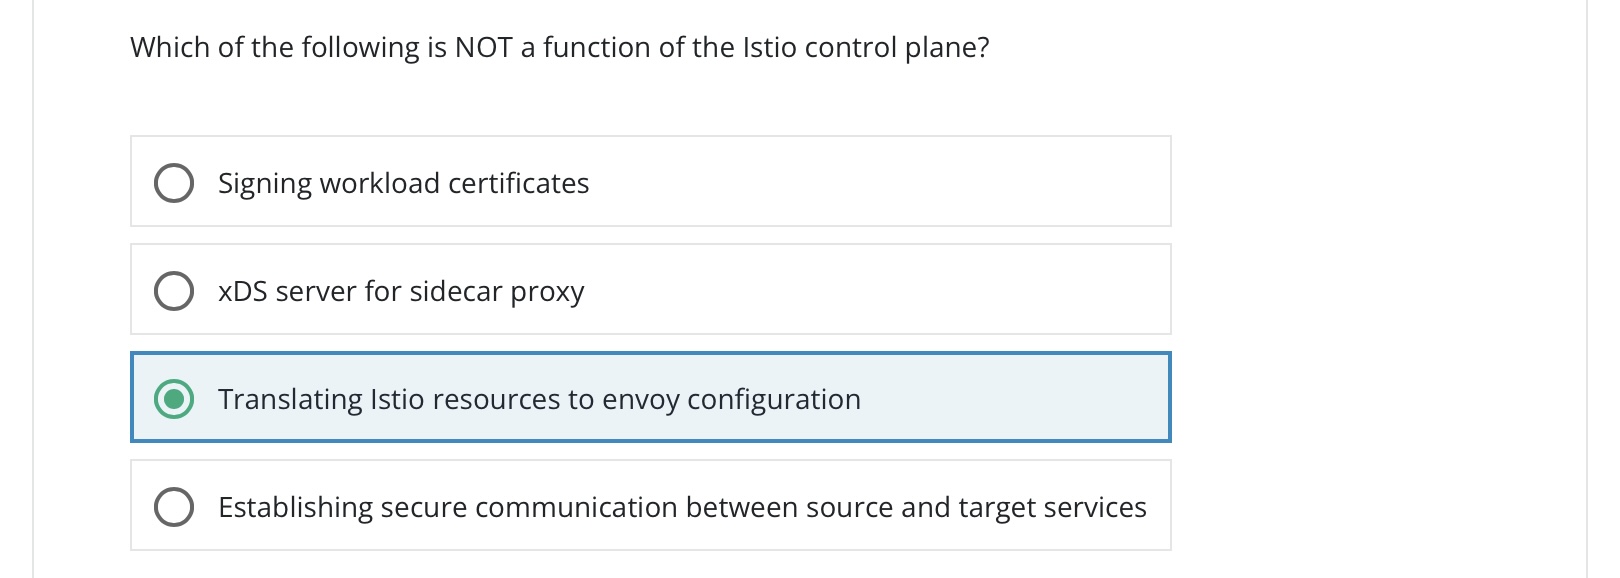
Task: Click the word "sidecar" in second option
Action: pyautogui.click(x=456, y=291)
